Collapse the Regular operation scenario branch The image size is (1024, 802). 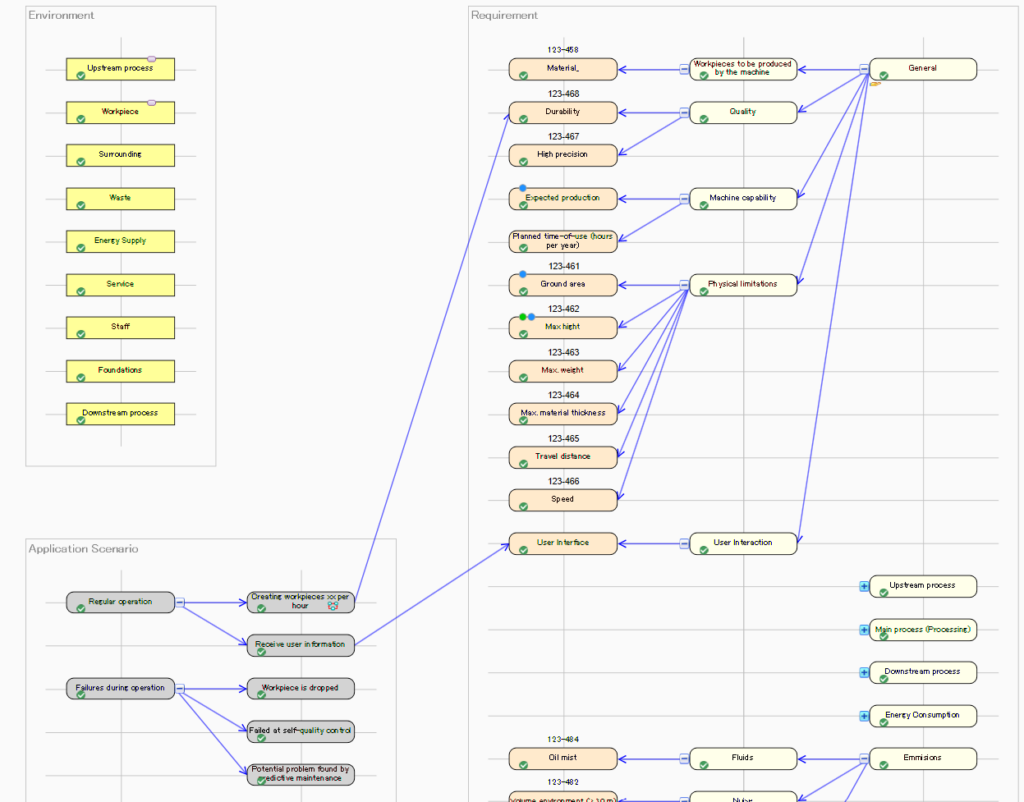[x=180, y=602]
